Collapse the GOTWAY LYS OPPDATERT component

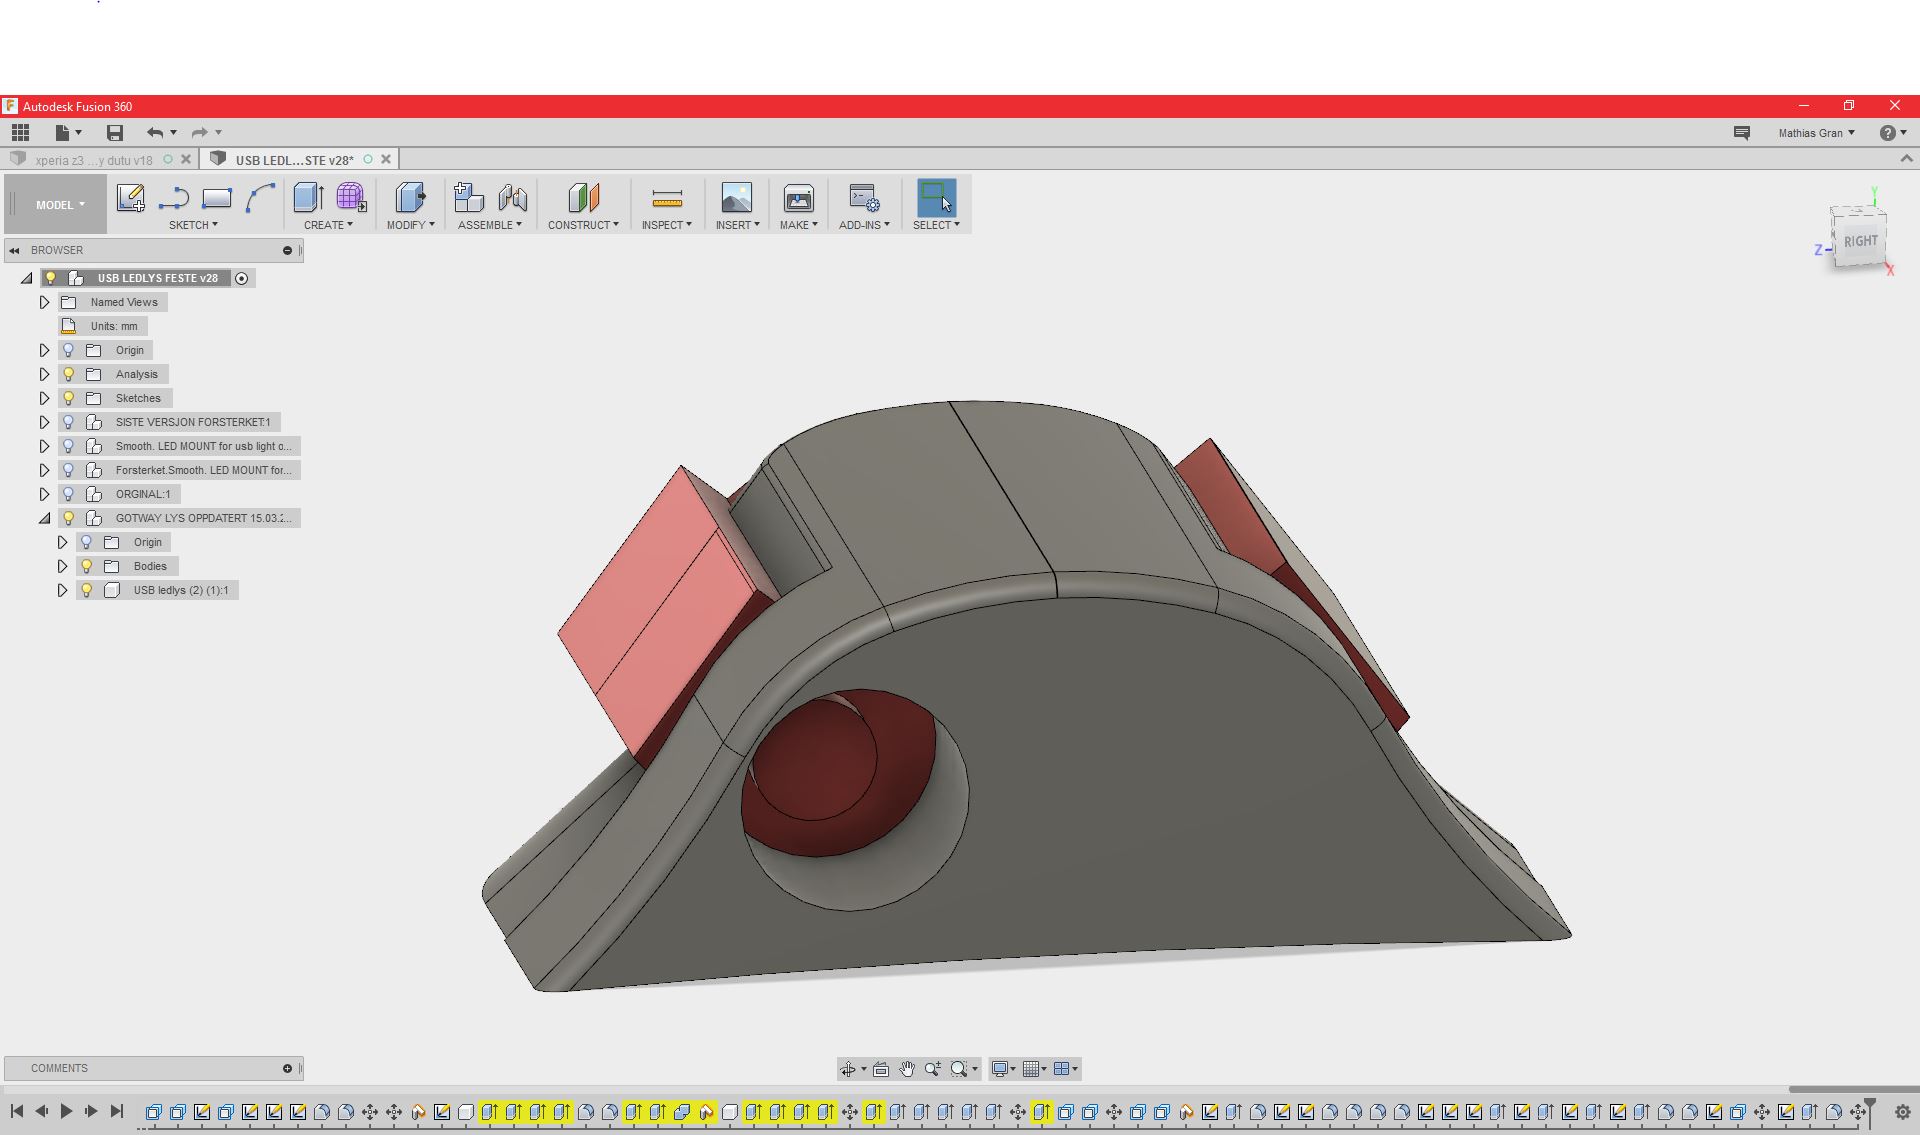point(44,518)
